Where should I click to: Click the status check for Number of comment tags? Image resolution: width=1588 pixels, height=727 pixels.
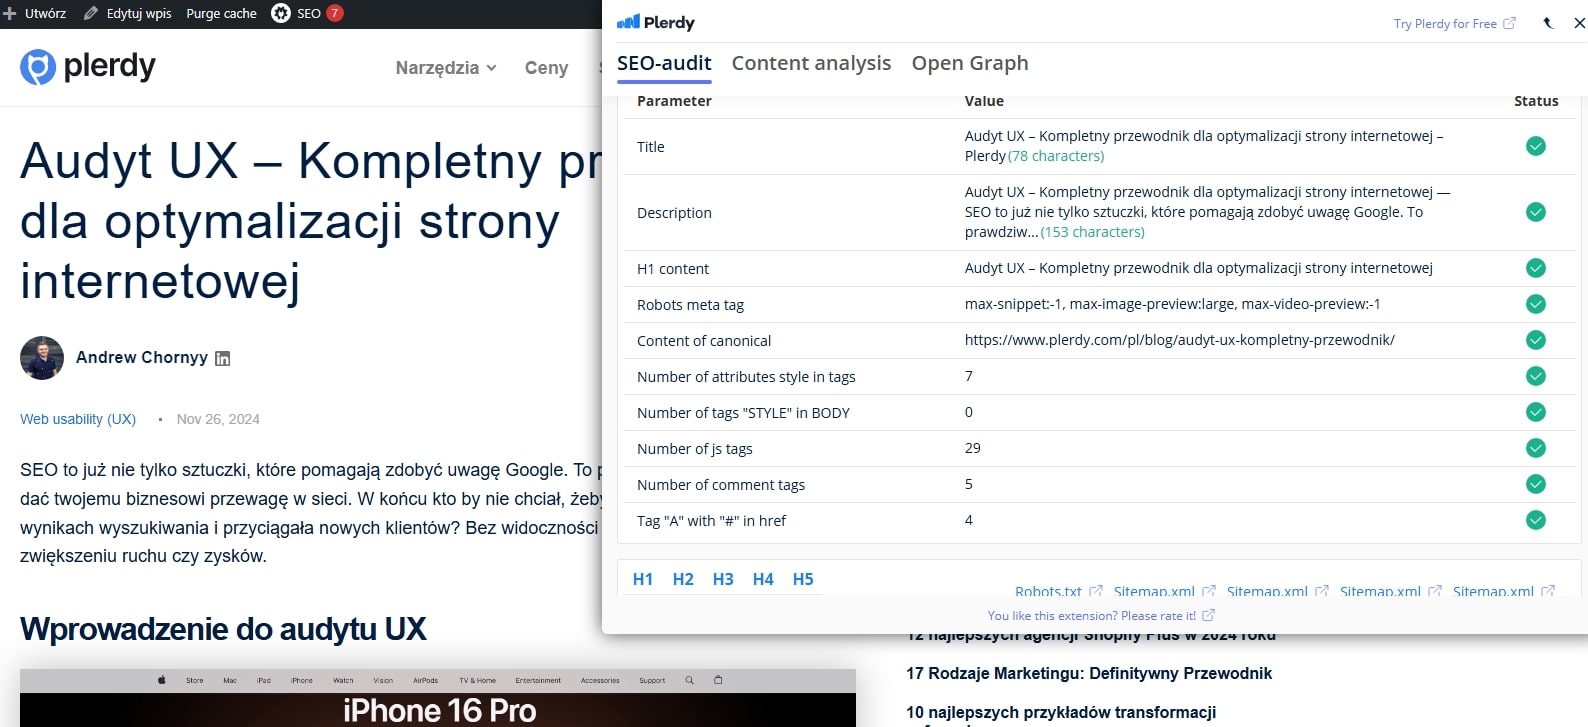click(x=1536, y=484)
